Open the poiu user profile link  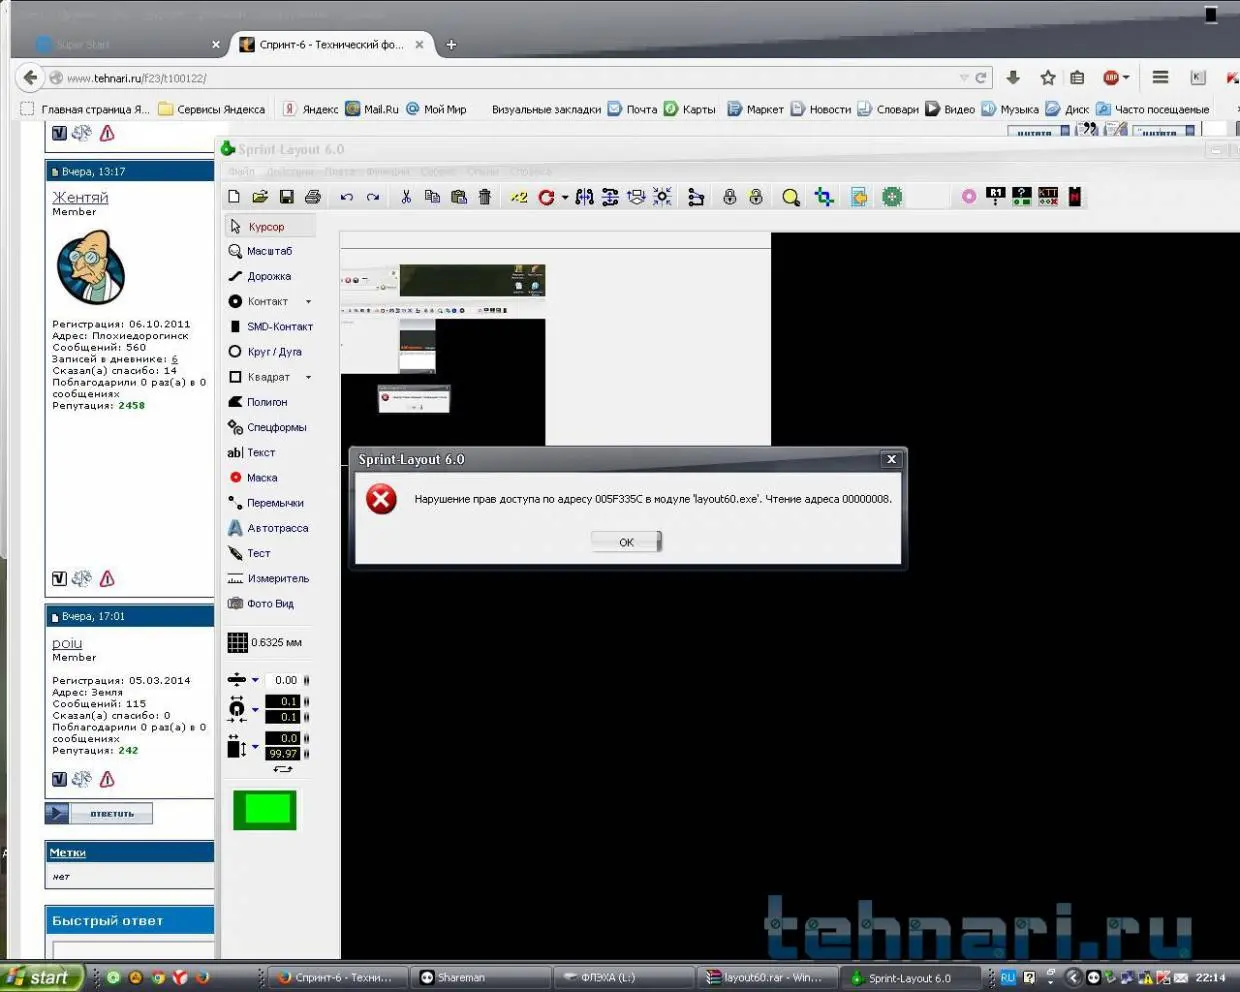[67, 643]
